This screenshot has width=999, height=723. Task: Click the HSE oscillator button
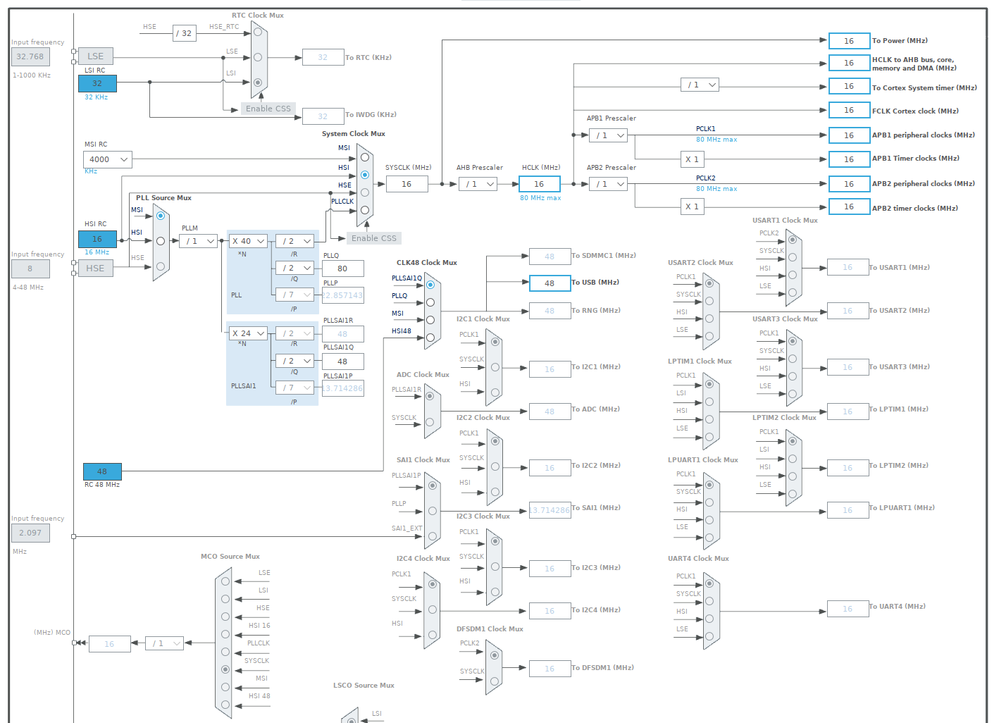(x=96, y=268)
